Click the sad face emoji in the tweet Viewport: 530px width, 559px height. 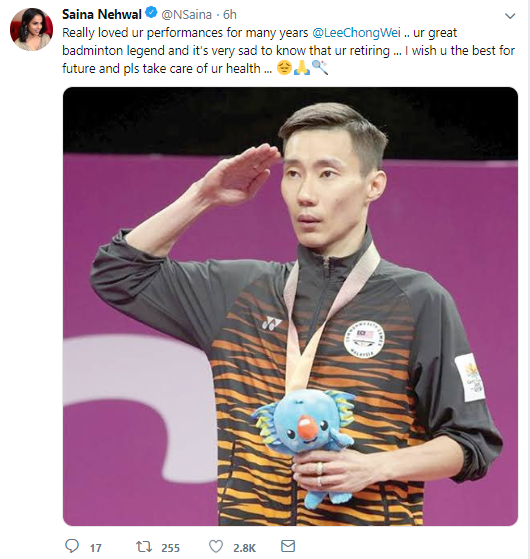(284, 67)
